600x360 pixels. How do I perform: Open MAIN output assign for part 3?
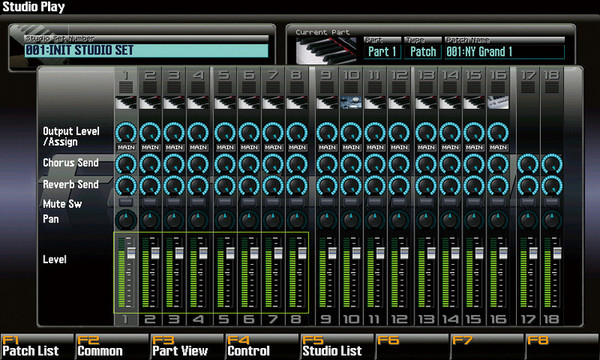click(x=174, y=147)
